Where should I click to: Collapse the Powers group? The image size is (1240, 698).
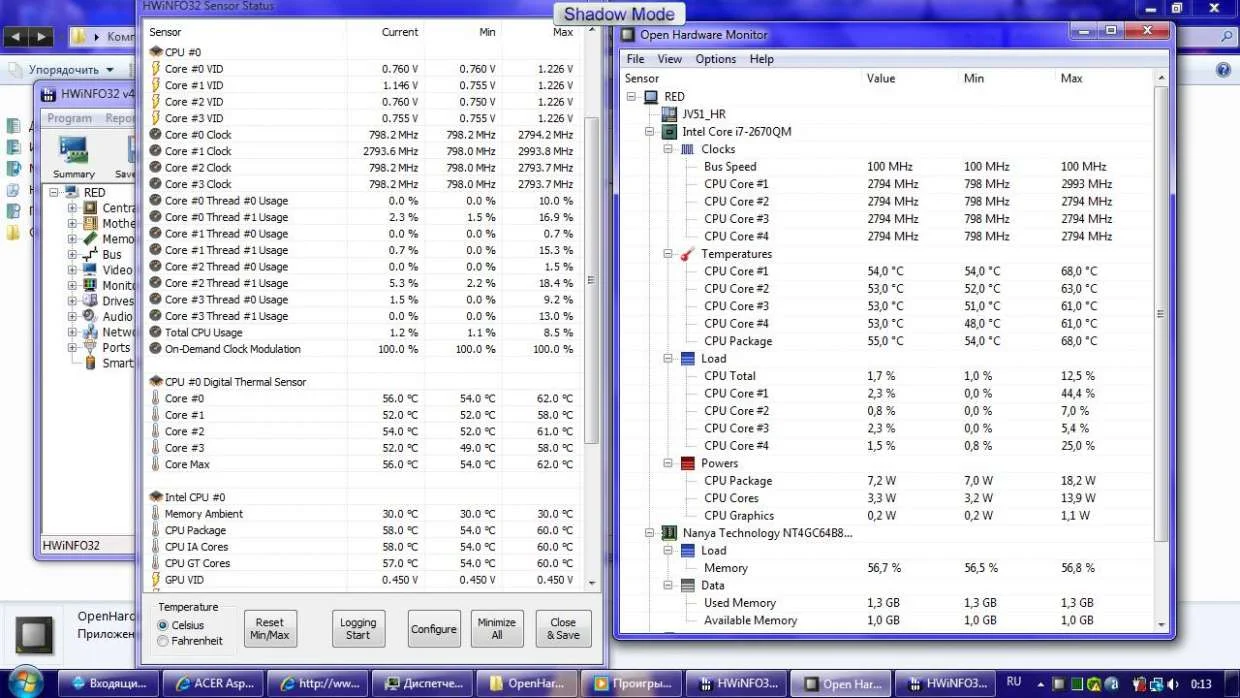[668, 463]
